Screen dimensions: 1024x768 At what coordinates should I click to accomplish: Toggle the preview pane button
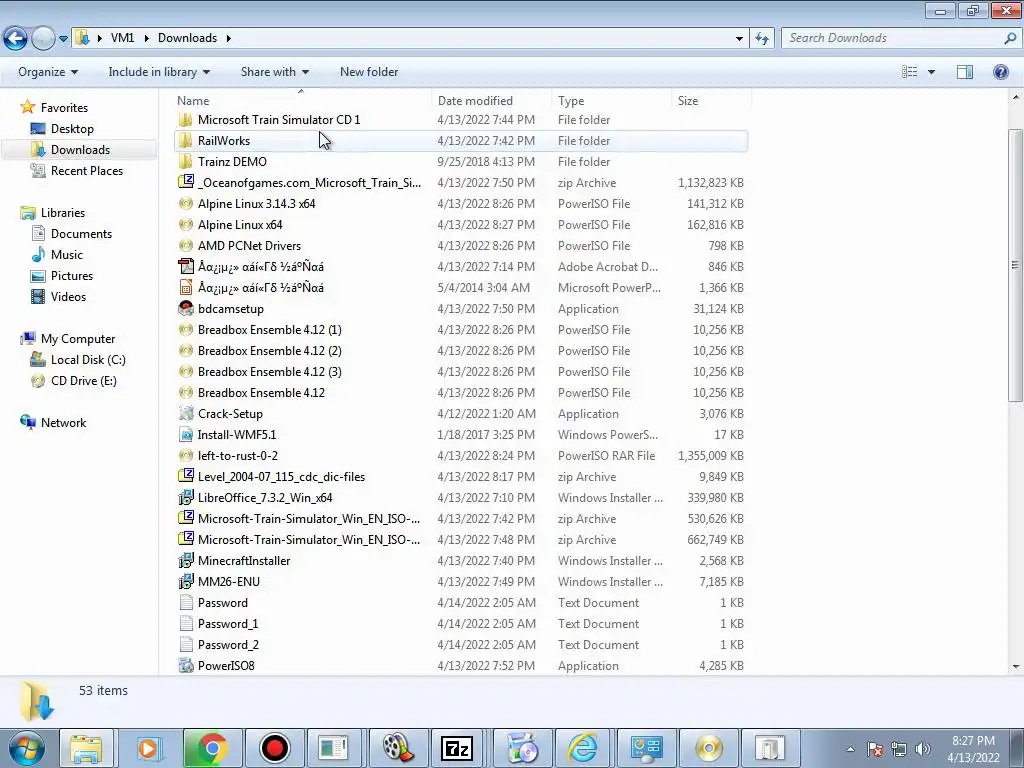point(965,72)
